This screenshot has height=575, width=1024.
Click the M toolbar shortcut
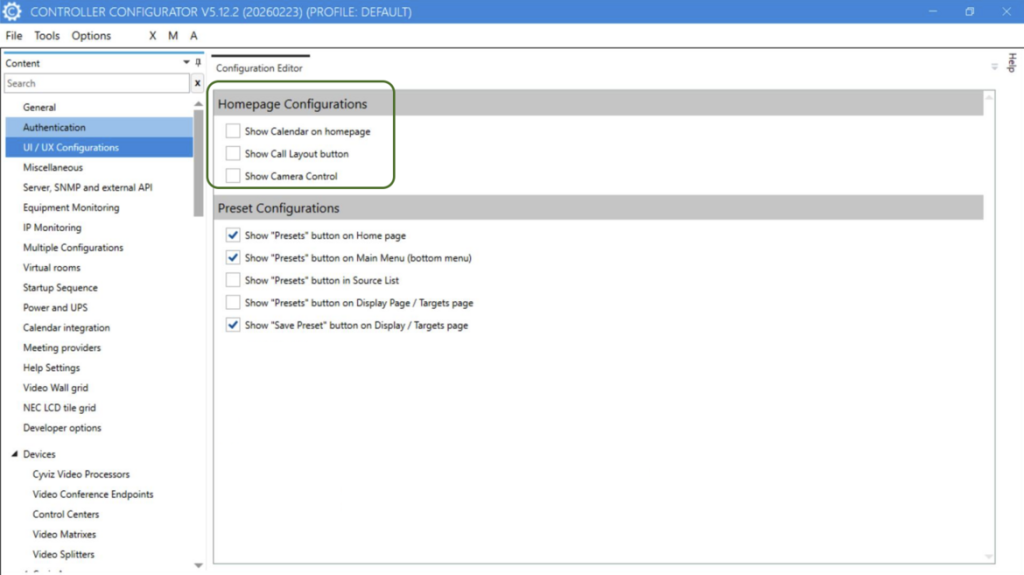click(173, 36)
